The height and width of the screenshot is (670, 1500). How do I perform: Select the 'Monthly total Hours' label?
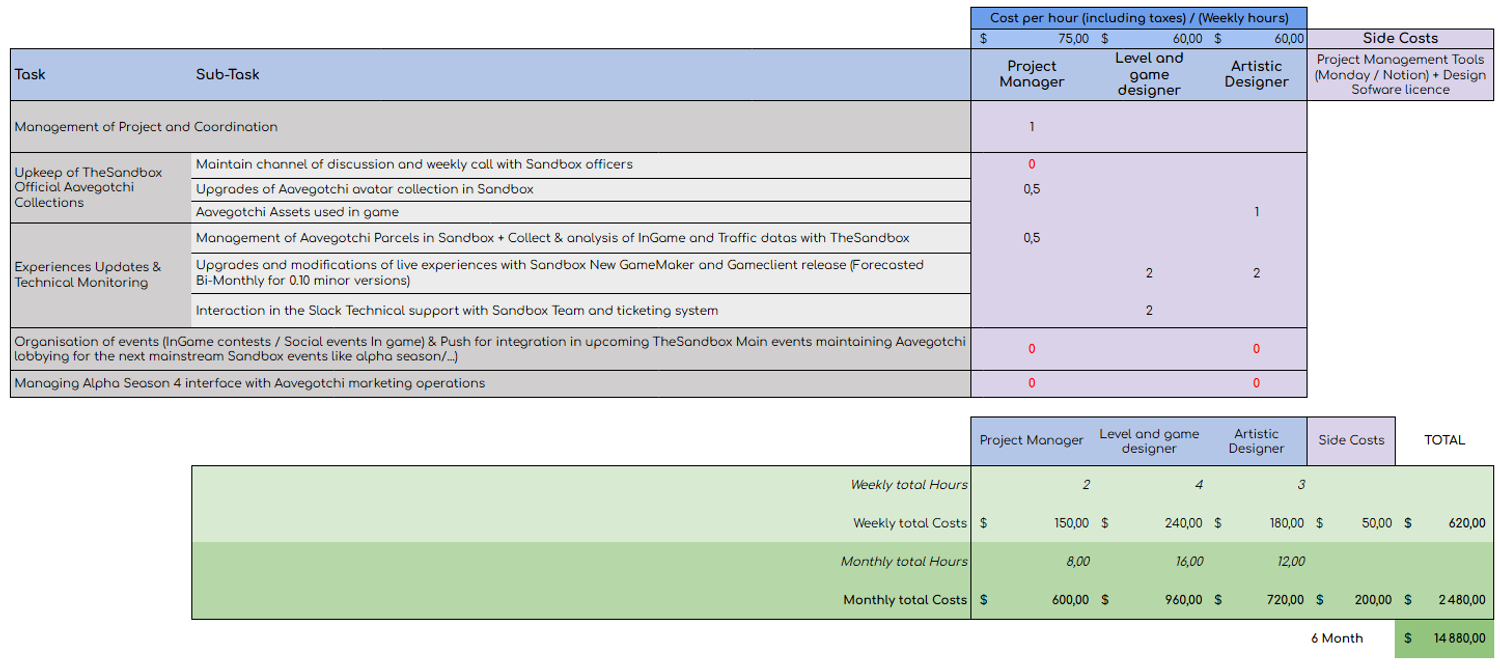tap(904, 561)
